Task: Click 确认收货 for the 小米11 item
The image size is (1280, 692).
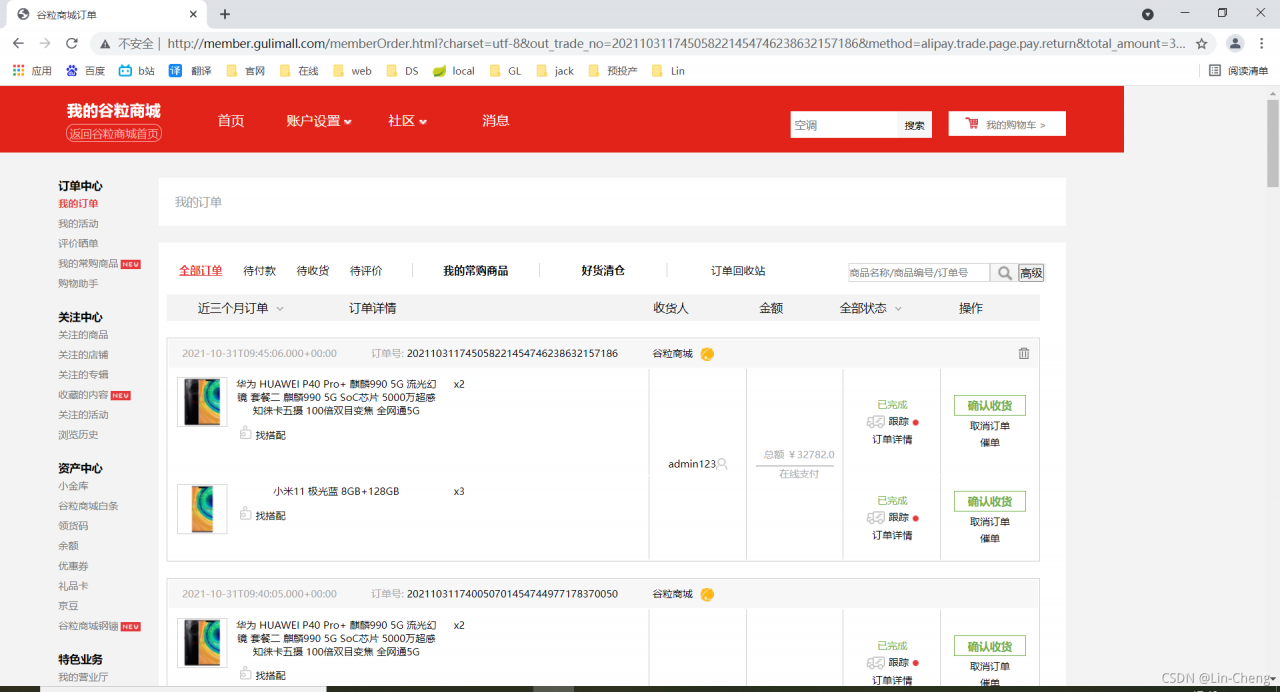Action: coord(990,502)
